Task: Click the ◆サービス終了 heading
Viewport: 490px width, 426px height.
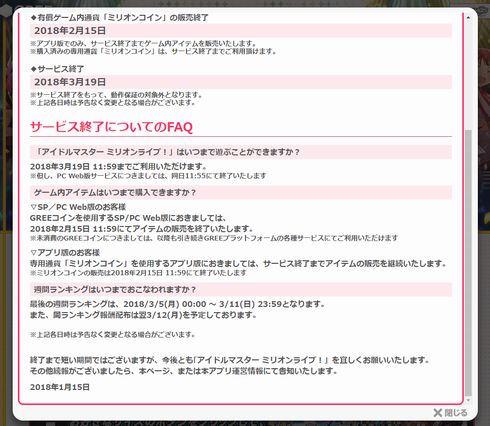Action: (x=57, y=69)
